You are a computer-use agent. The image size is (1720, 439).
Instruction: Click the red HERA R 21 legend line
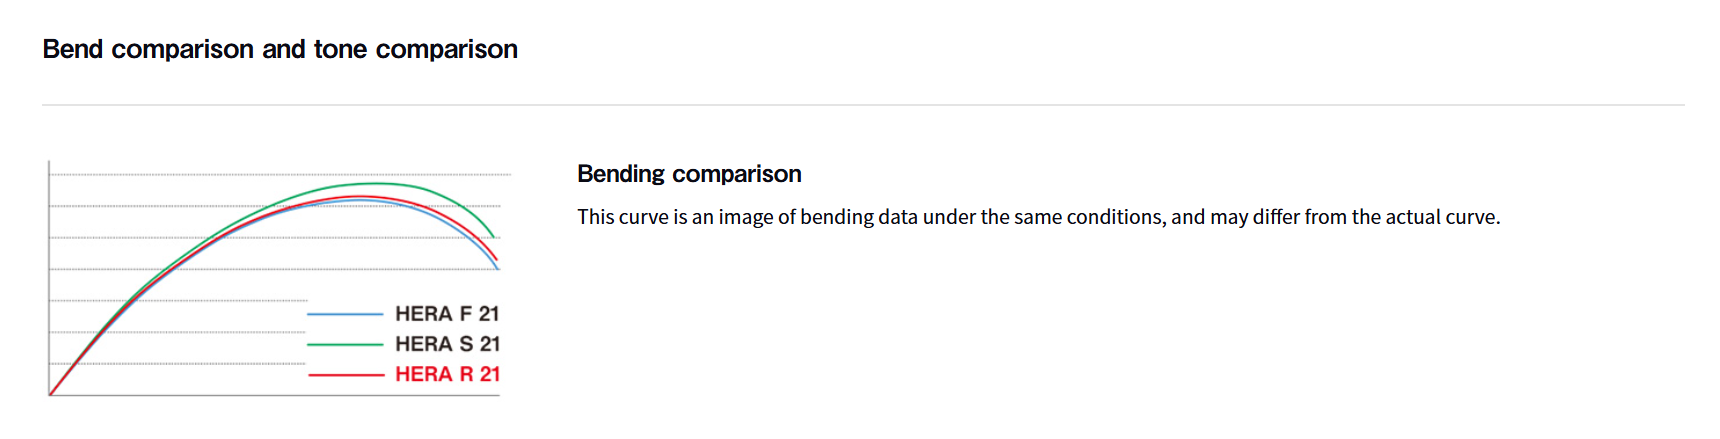(345, 374)
